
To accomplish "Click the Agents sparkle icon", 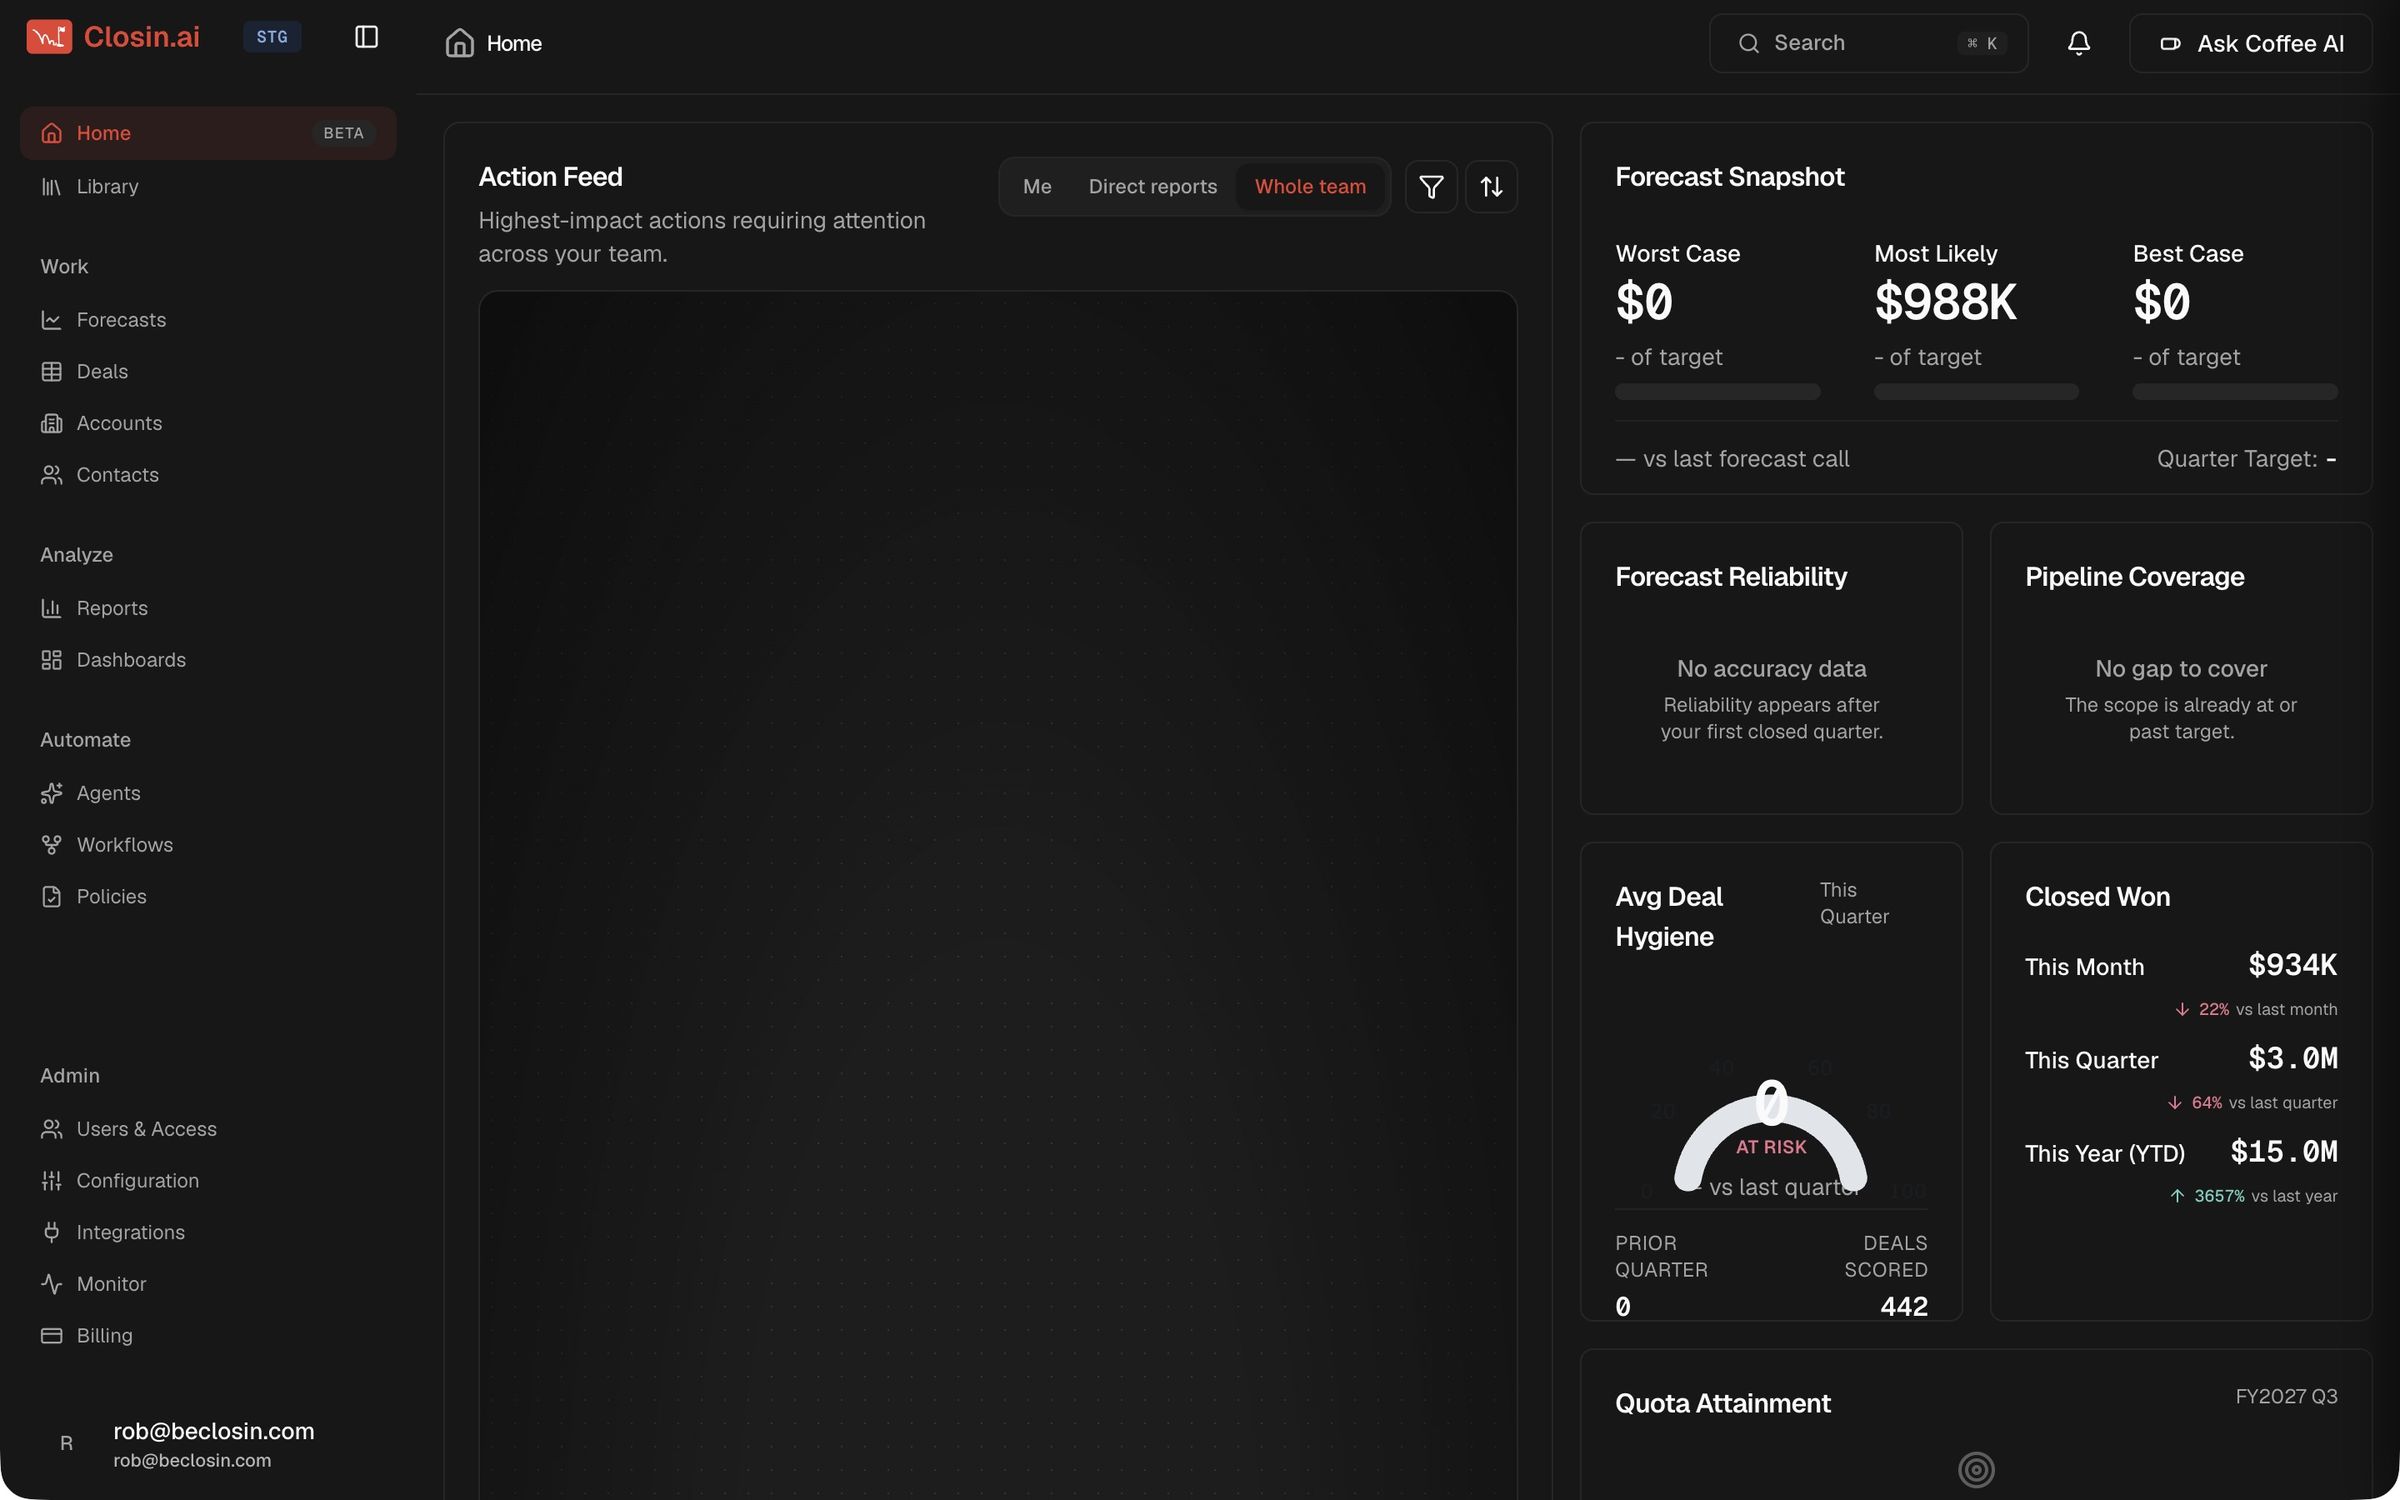I will point(51,793).
